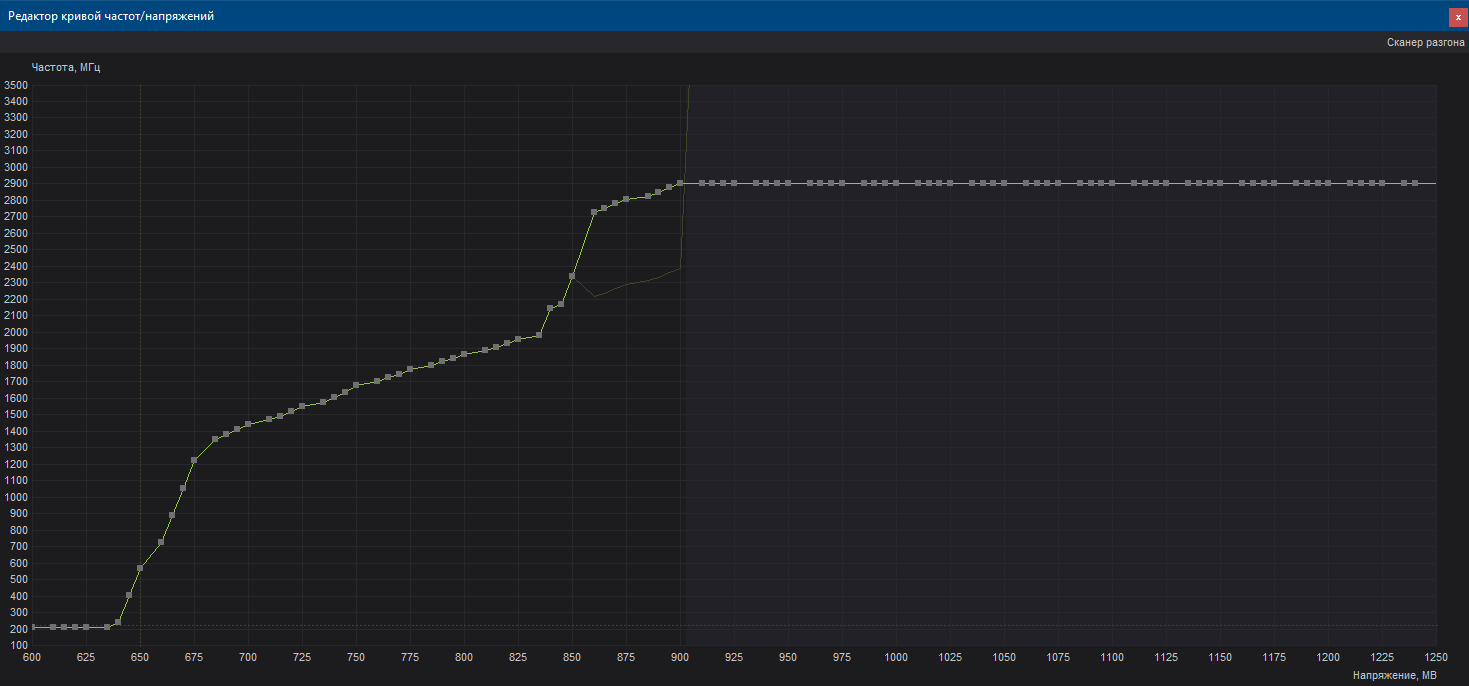1469x686 pixels.
Task: Select the curve point at 410 MHz
Action: [129, 595]
